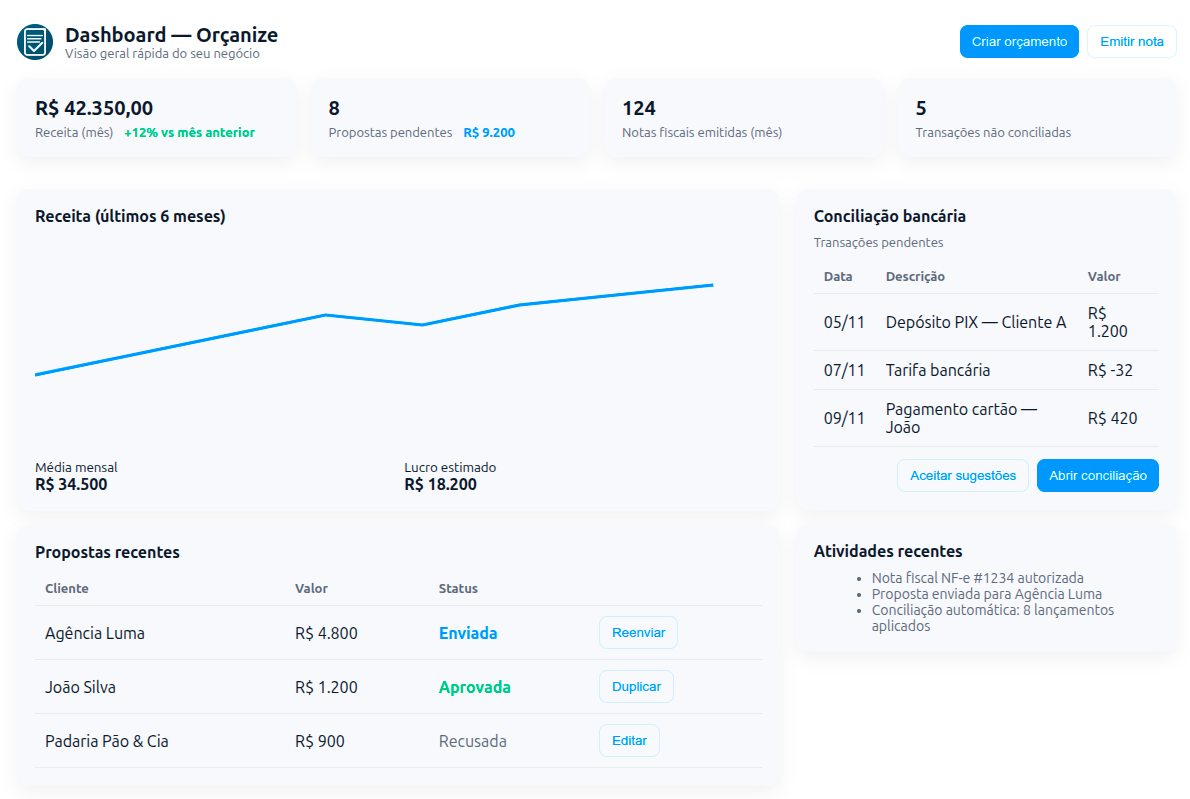Resend the Agência Luma proposal
1190x799 pixels.
(x=638, y=633)
